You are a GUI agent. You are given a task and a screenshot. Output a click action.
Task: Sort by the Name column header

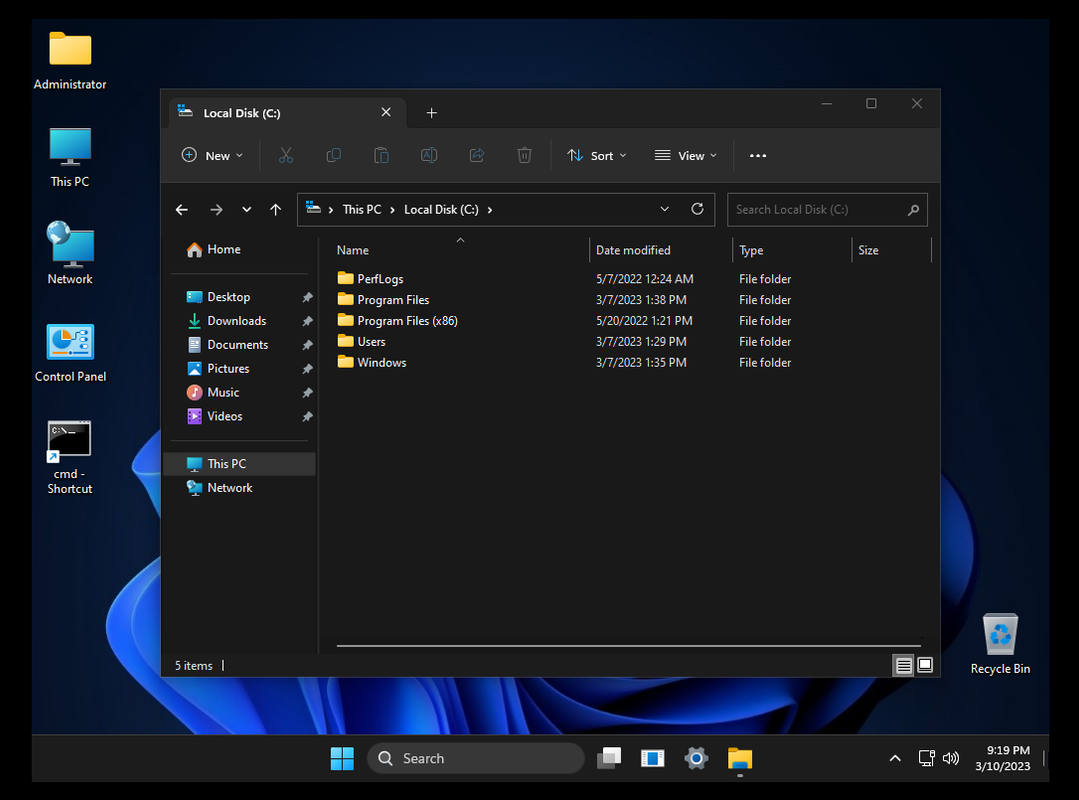[460, 250]
